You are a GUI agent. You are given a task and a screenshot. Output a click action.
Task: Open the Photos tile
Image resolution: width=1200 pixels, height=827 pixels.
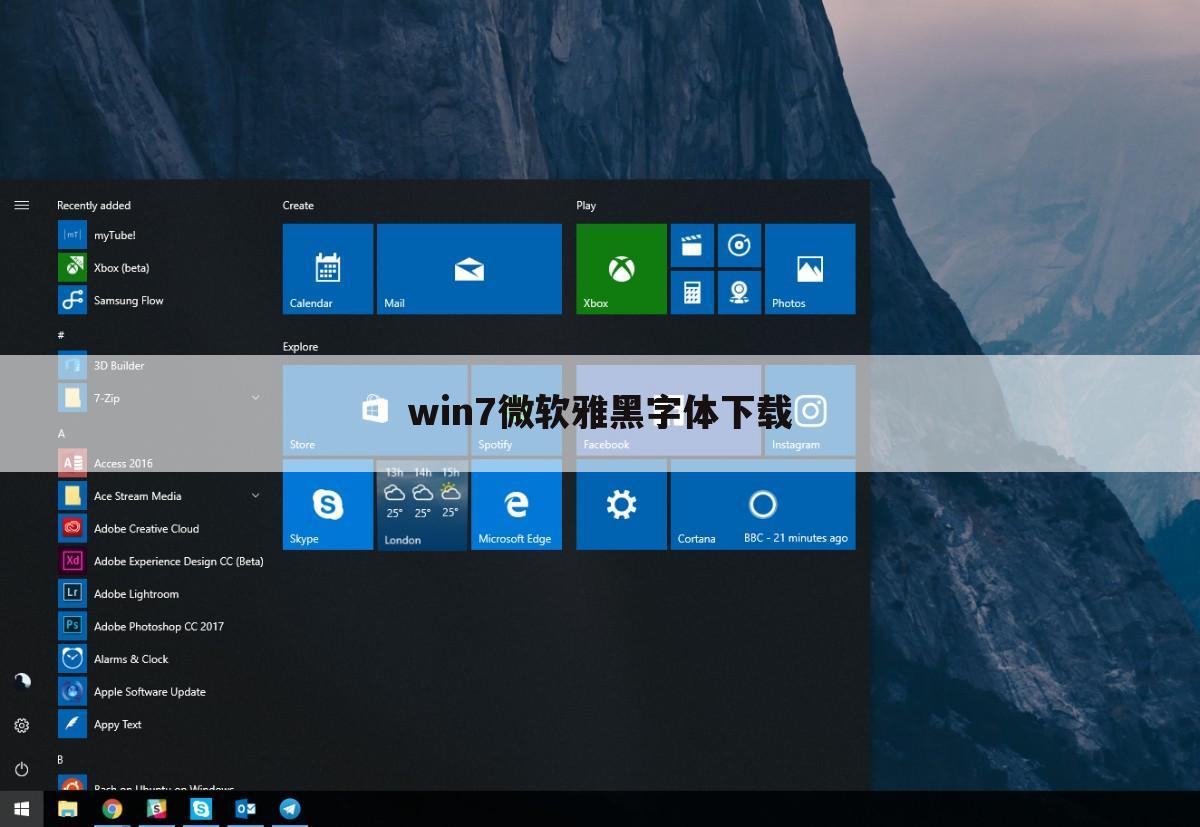pyautogui.click(x=810, y=269)
